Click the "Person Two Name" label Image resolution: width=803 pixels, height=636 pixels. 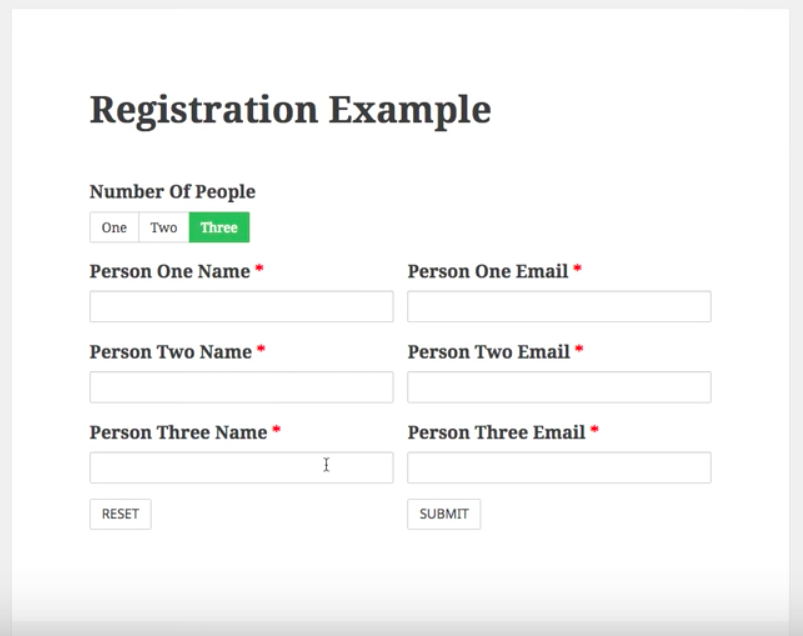pyautogui.click(x=171, y=352)
